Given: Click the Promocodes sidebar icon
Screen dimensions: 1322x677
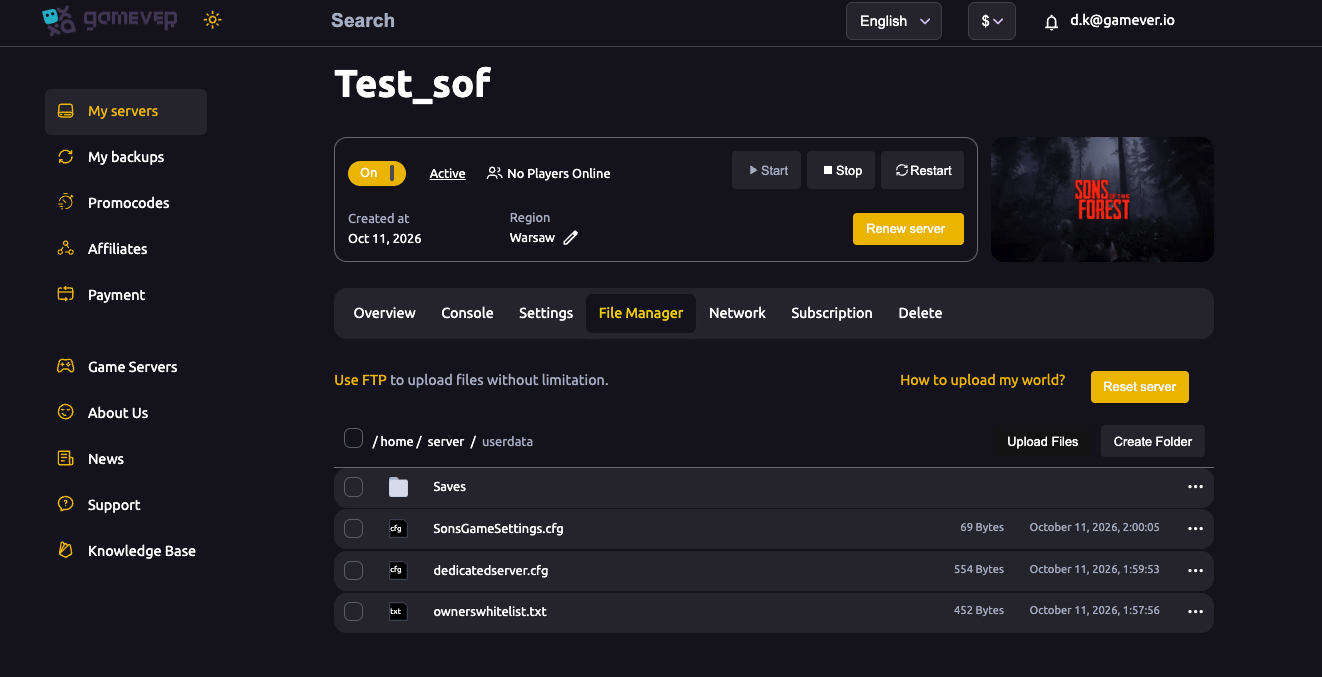Looking at the screenshot, I should tap(66, 203).
